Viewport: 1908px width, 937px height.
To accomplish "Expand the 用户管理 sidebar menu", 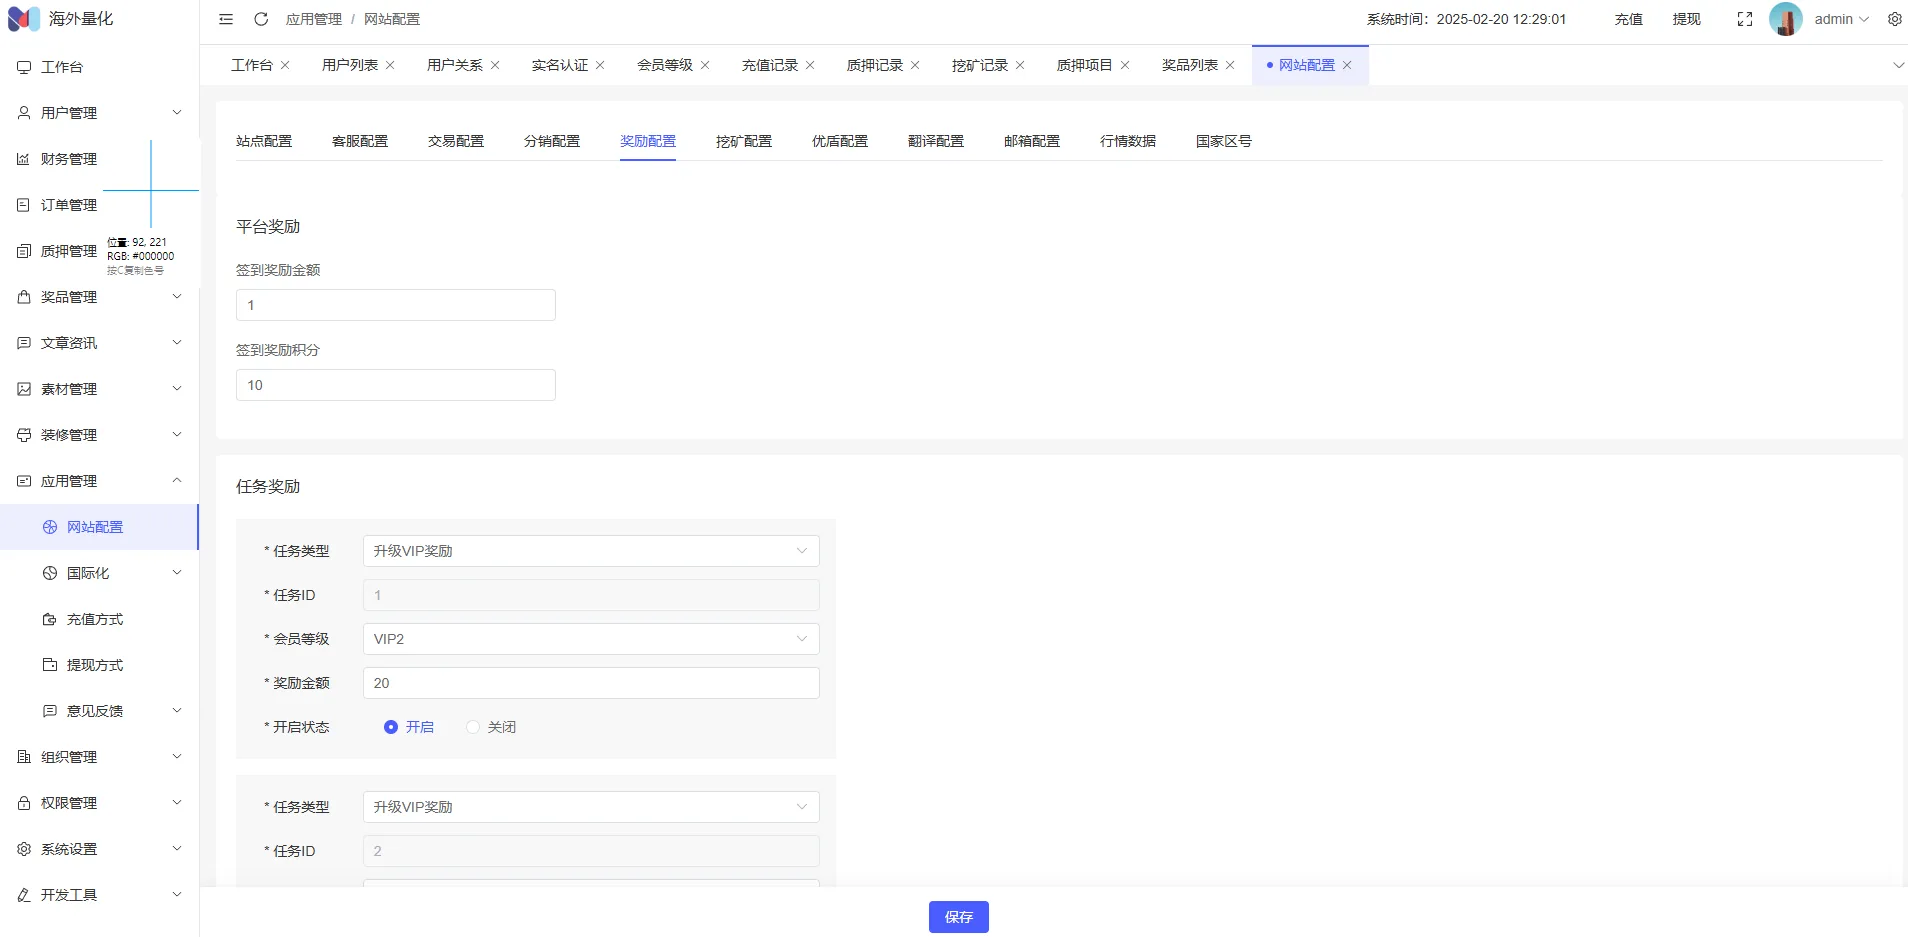I will tap(98, 113).
